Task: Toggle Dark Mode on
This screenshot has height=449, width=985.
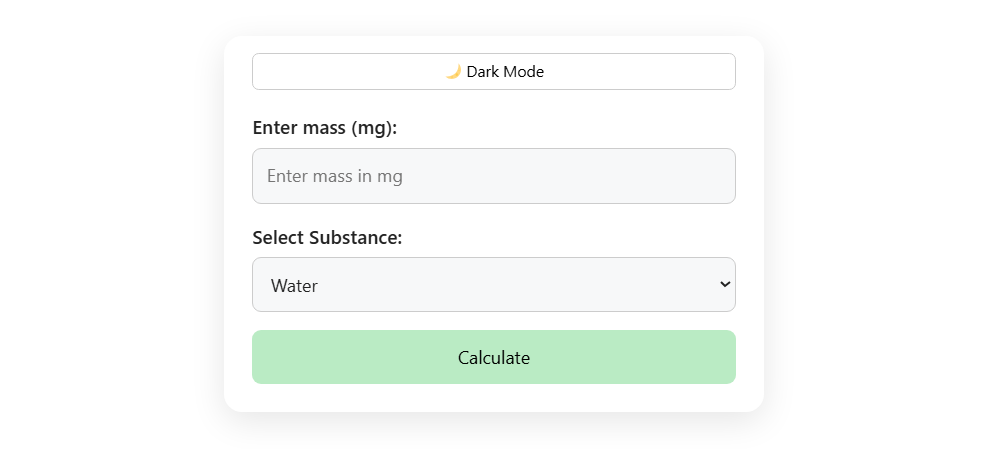Action: (x=494, y=72)
